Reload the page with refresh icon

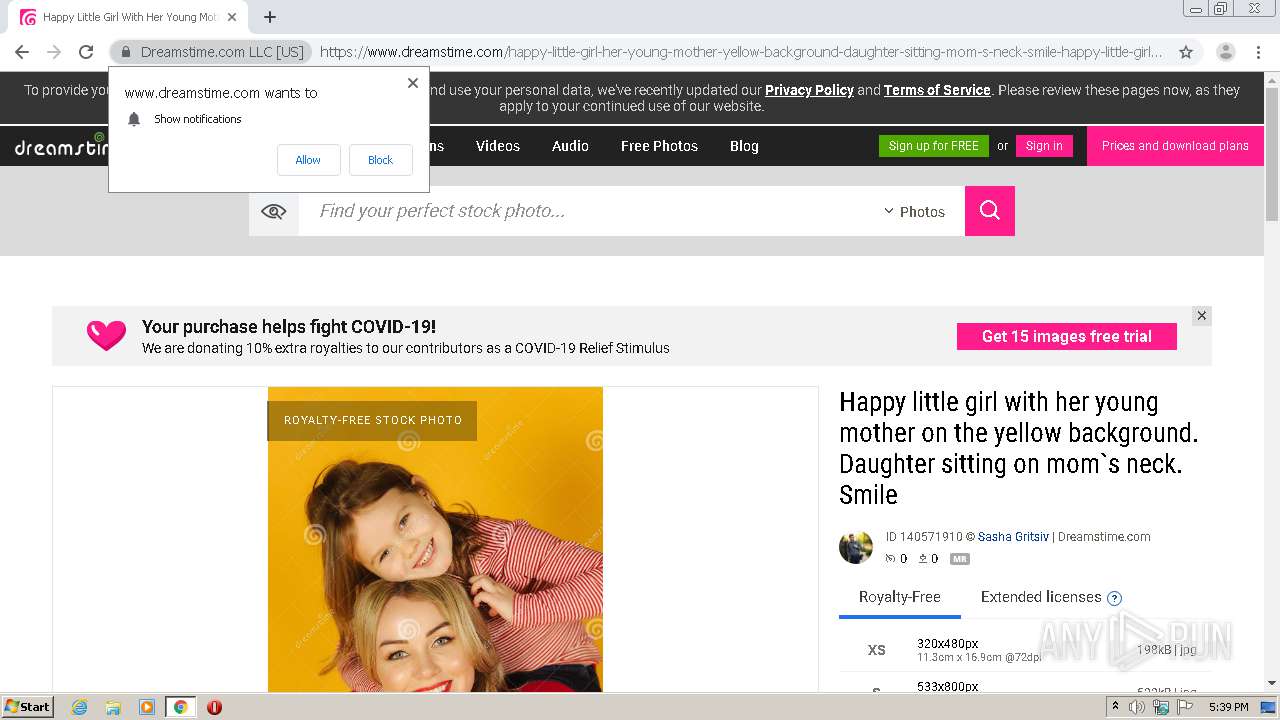coord(86,52)
